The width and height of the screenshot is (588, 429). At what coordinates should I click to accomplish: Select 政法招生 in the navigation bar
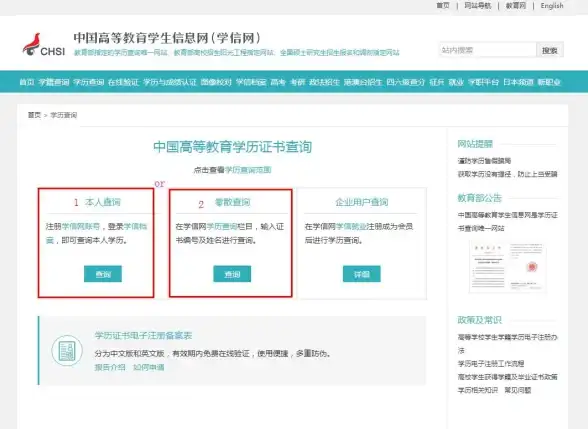pyautogui.click(x=324, y=82)
